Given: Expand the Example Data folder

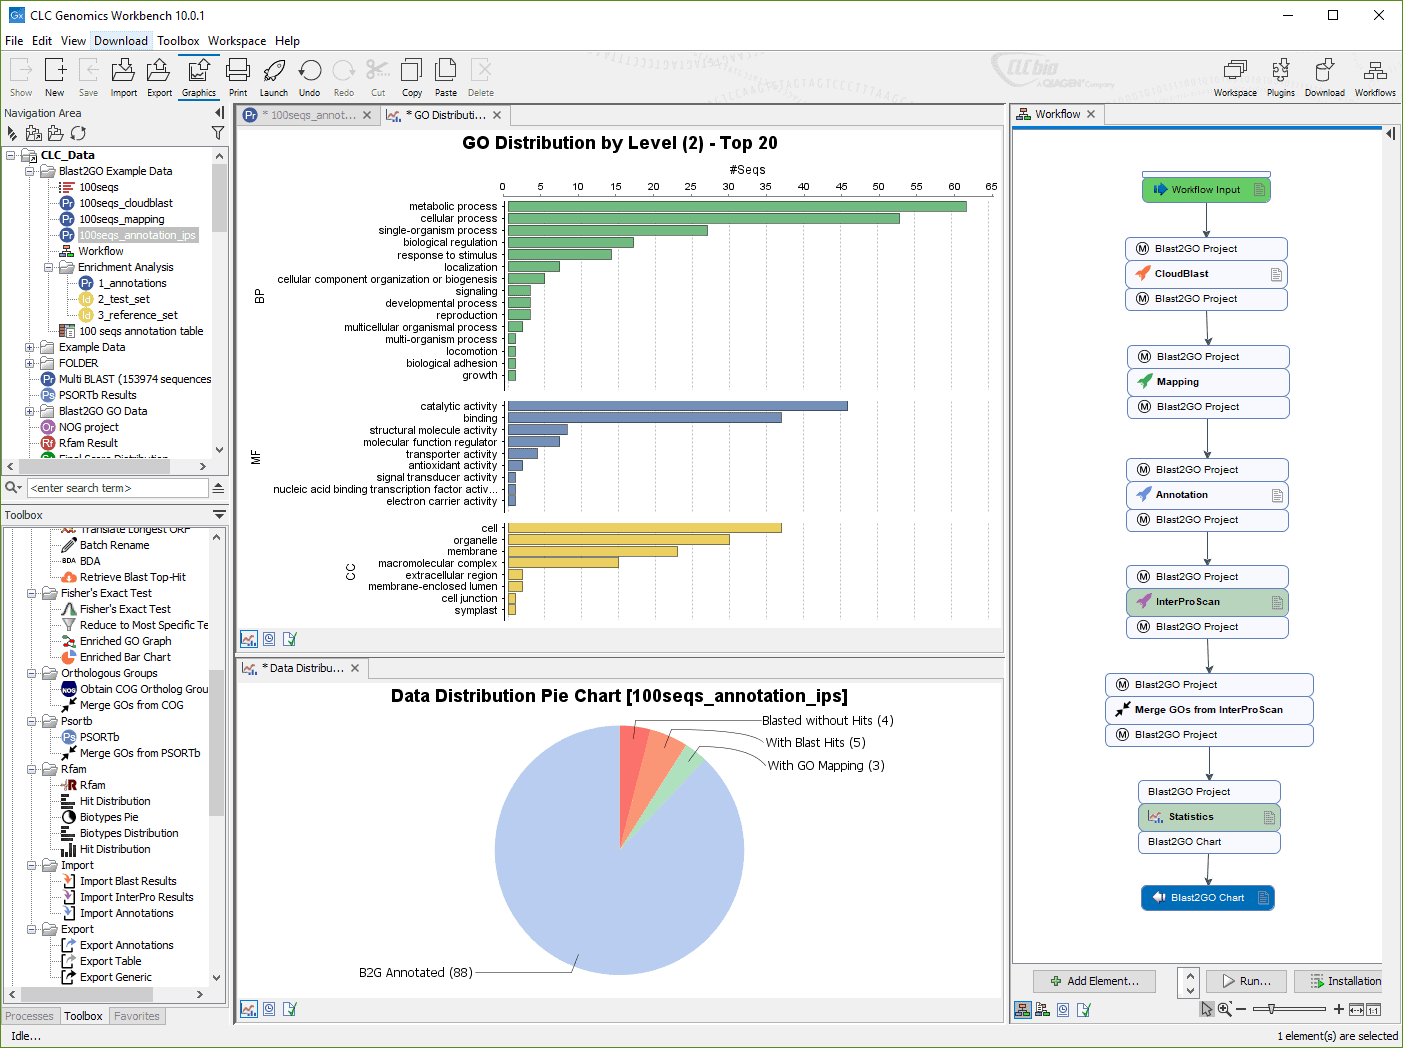Looking at the screenshot, I should tap(30, 347).
